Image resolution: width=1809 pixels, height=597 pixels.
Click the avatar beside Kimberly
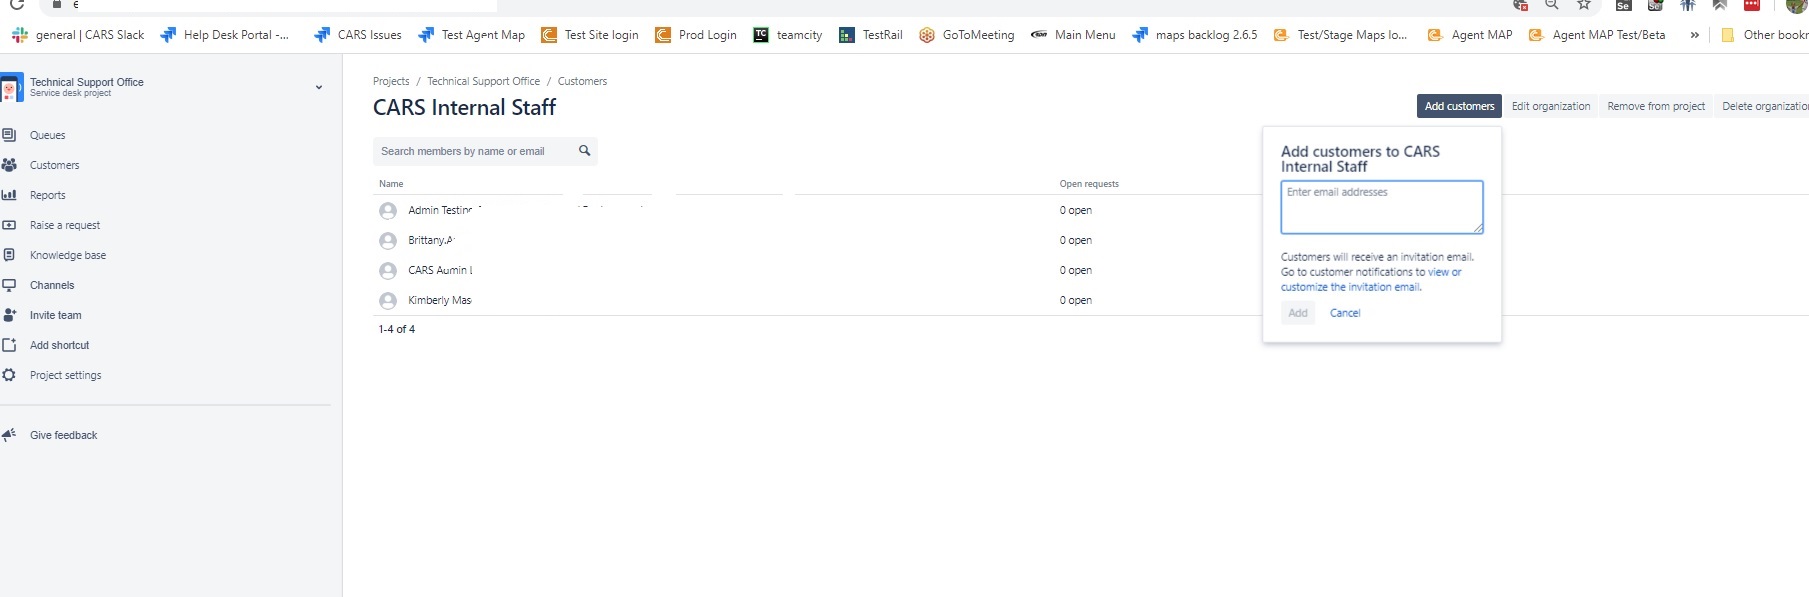click(388, 301)
